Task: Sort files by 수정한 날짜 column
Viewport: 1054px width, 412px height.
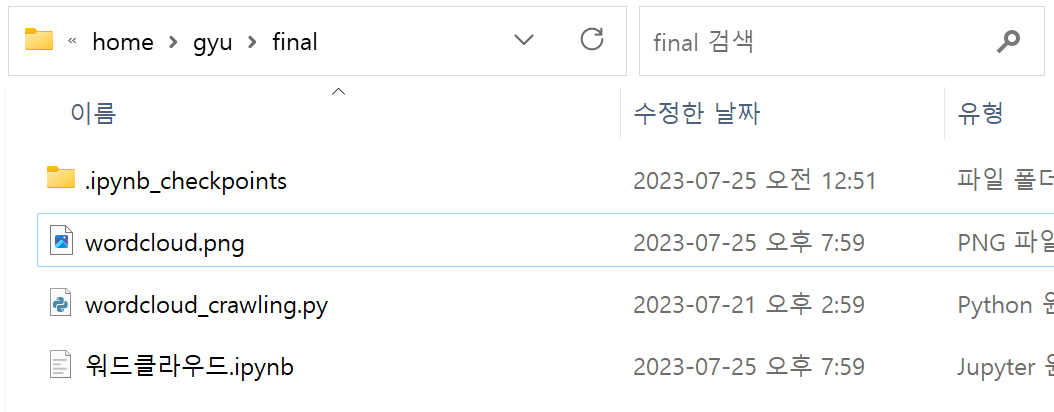Action: 696,114
